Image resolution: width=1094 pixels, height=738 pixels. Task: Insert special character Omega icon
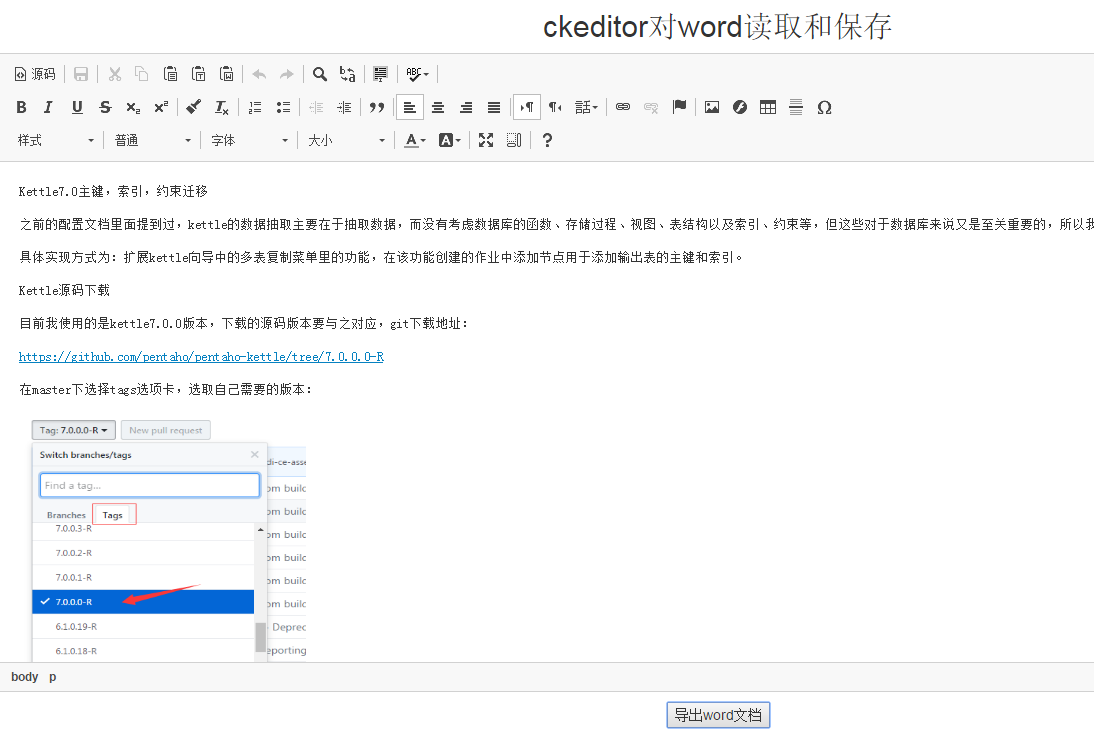tap(824, 107)
